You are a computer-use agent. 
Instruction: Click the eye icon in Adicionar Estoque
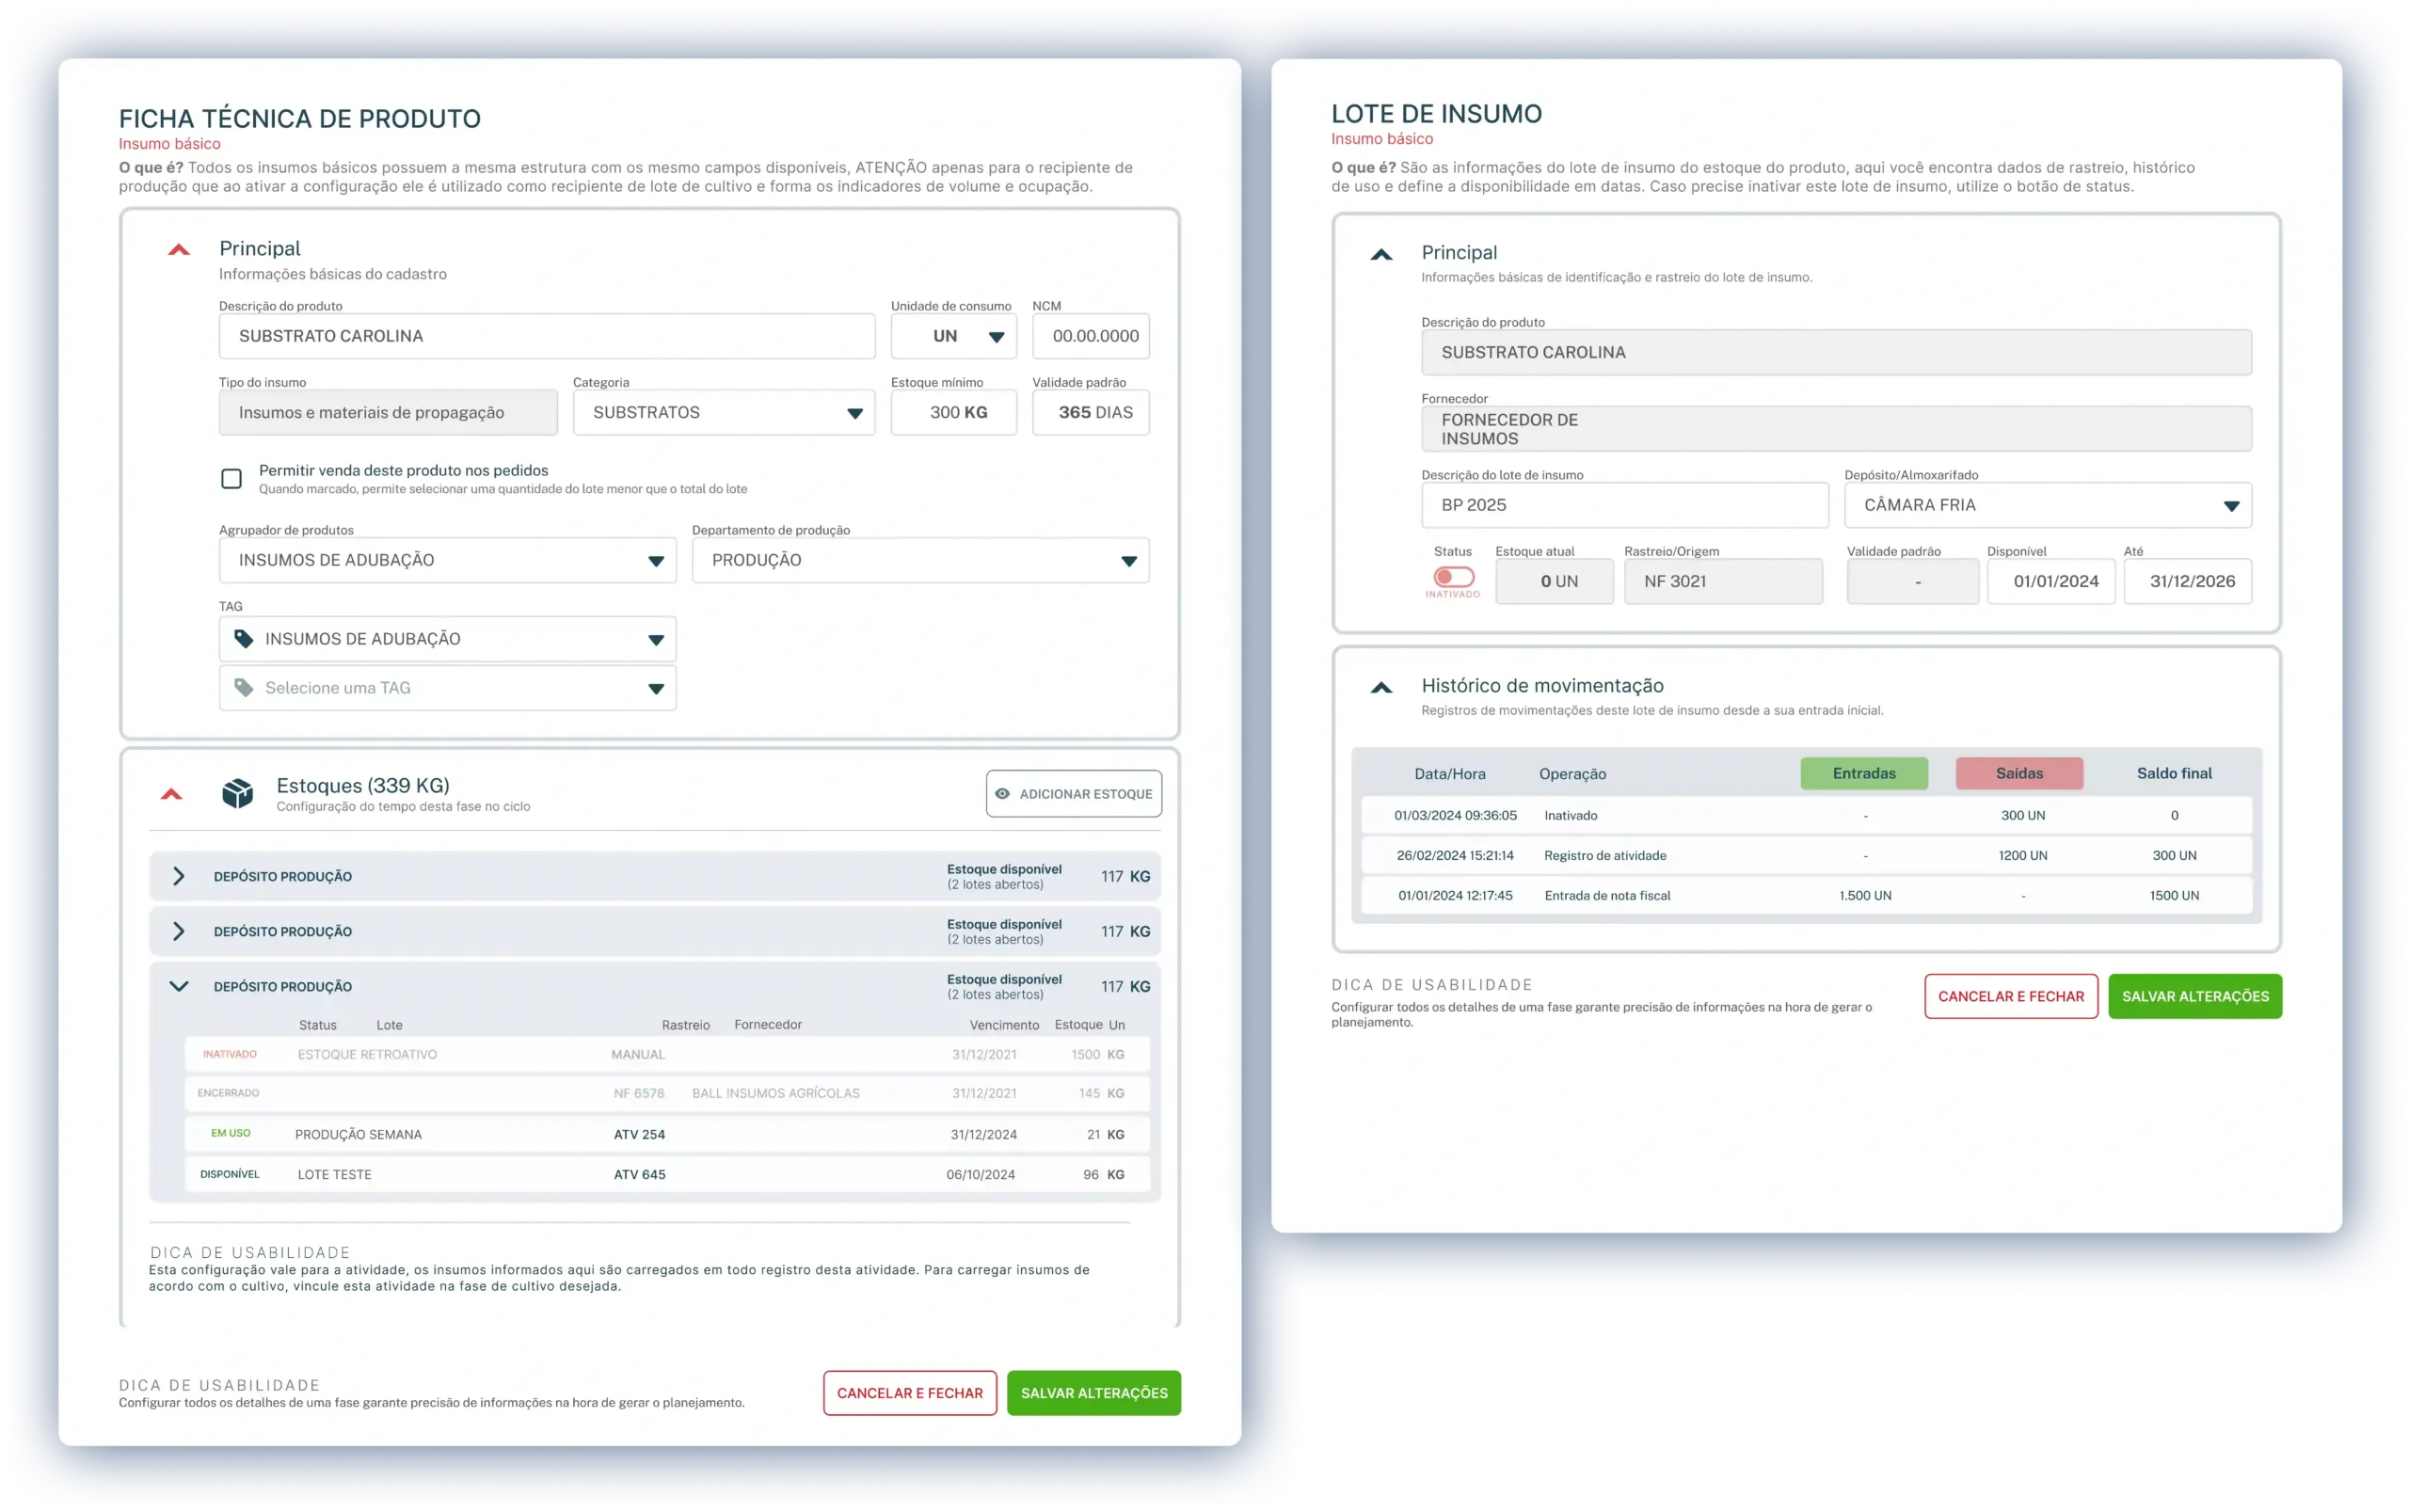1002,793
